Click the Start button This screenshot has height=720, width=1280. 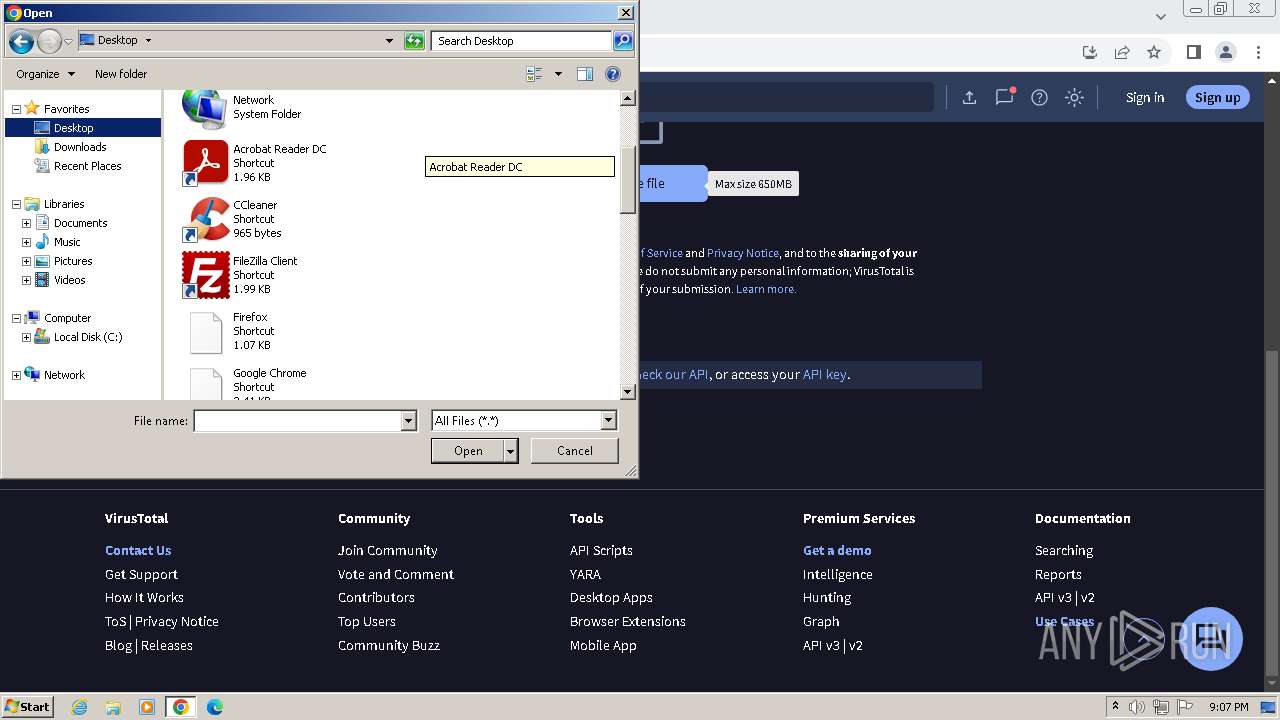(x=28, y=706)
